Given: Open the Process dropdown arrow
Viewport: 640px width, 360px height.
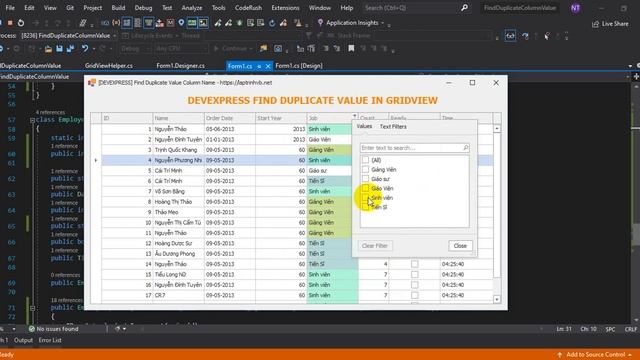Looking at the screenshot, I should [115, 36].
